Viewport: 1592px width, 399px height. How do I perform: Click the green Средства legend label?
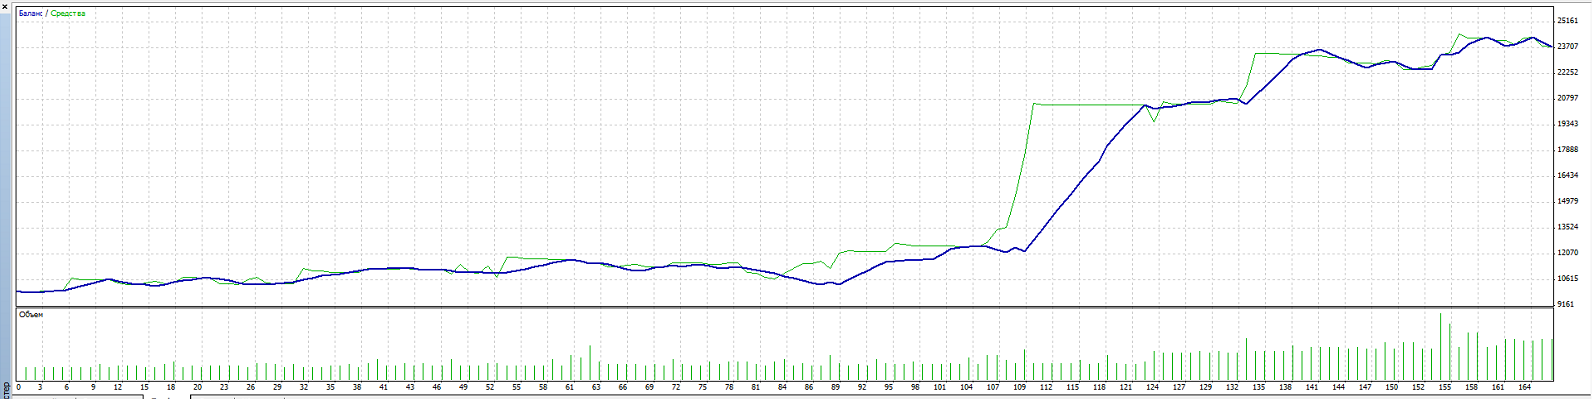coord(68,14)
